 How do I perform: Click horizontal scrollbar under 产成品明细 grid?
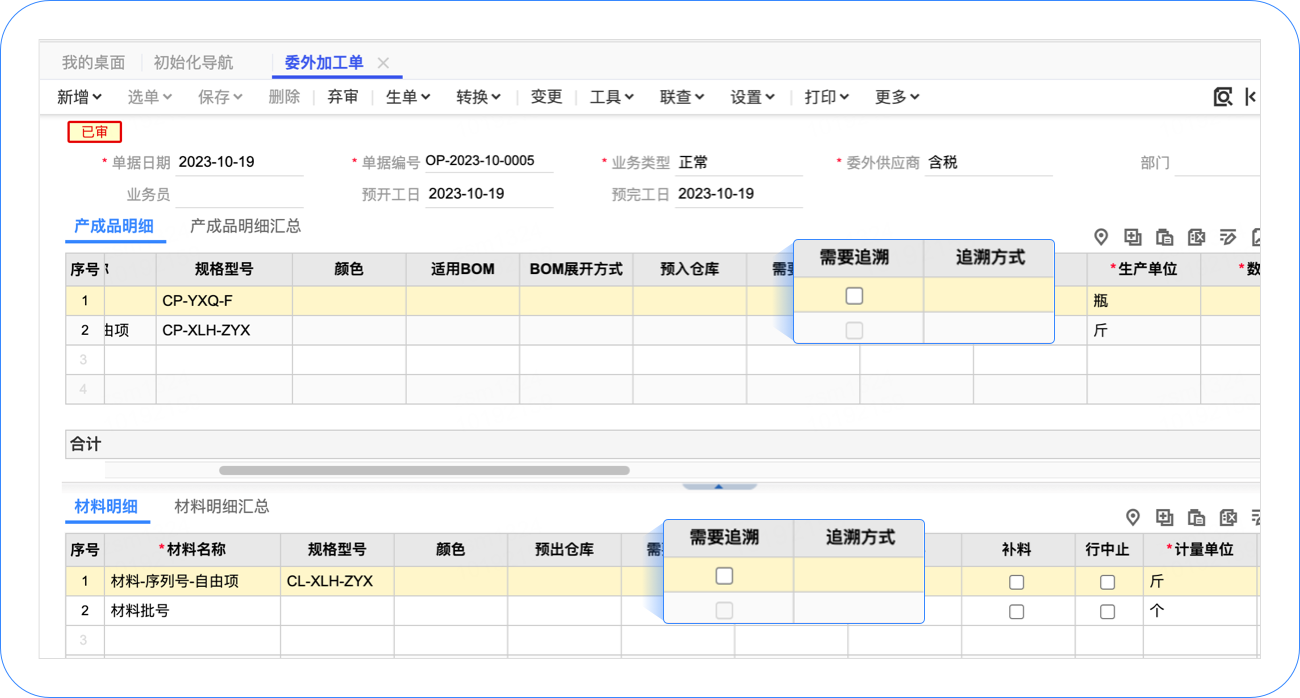(x=424, y=470)
